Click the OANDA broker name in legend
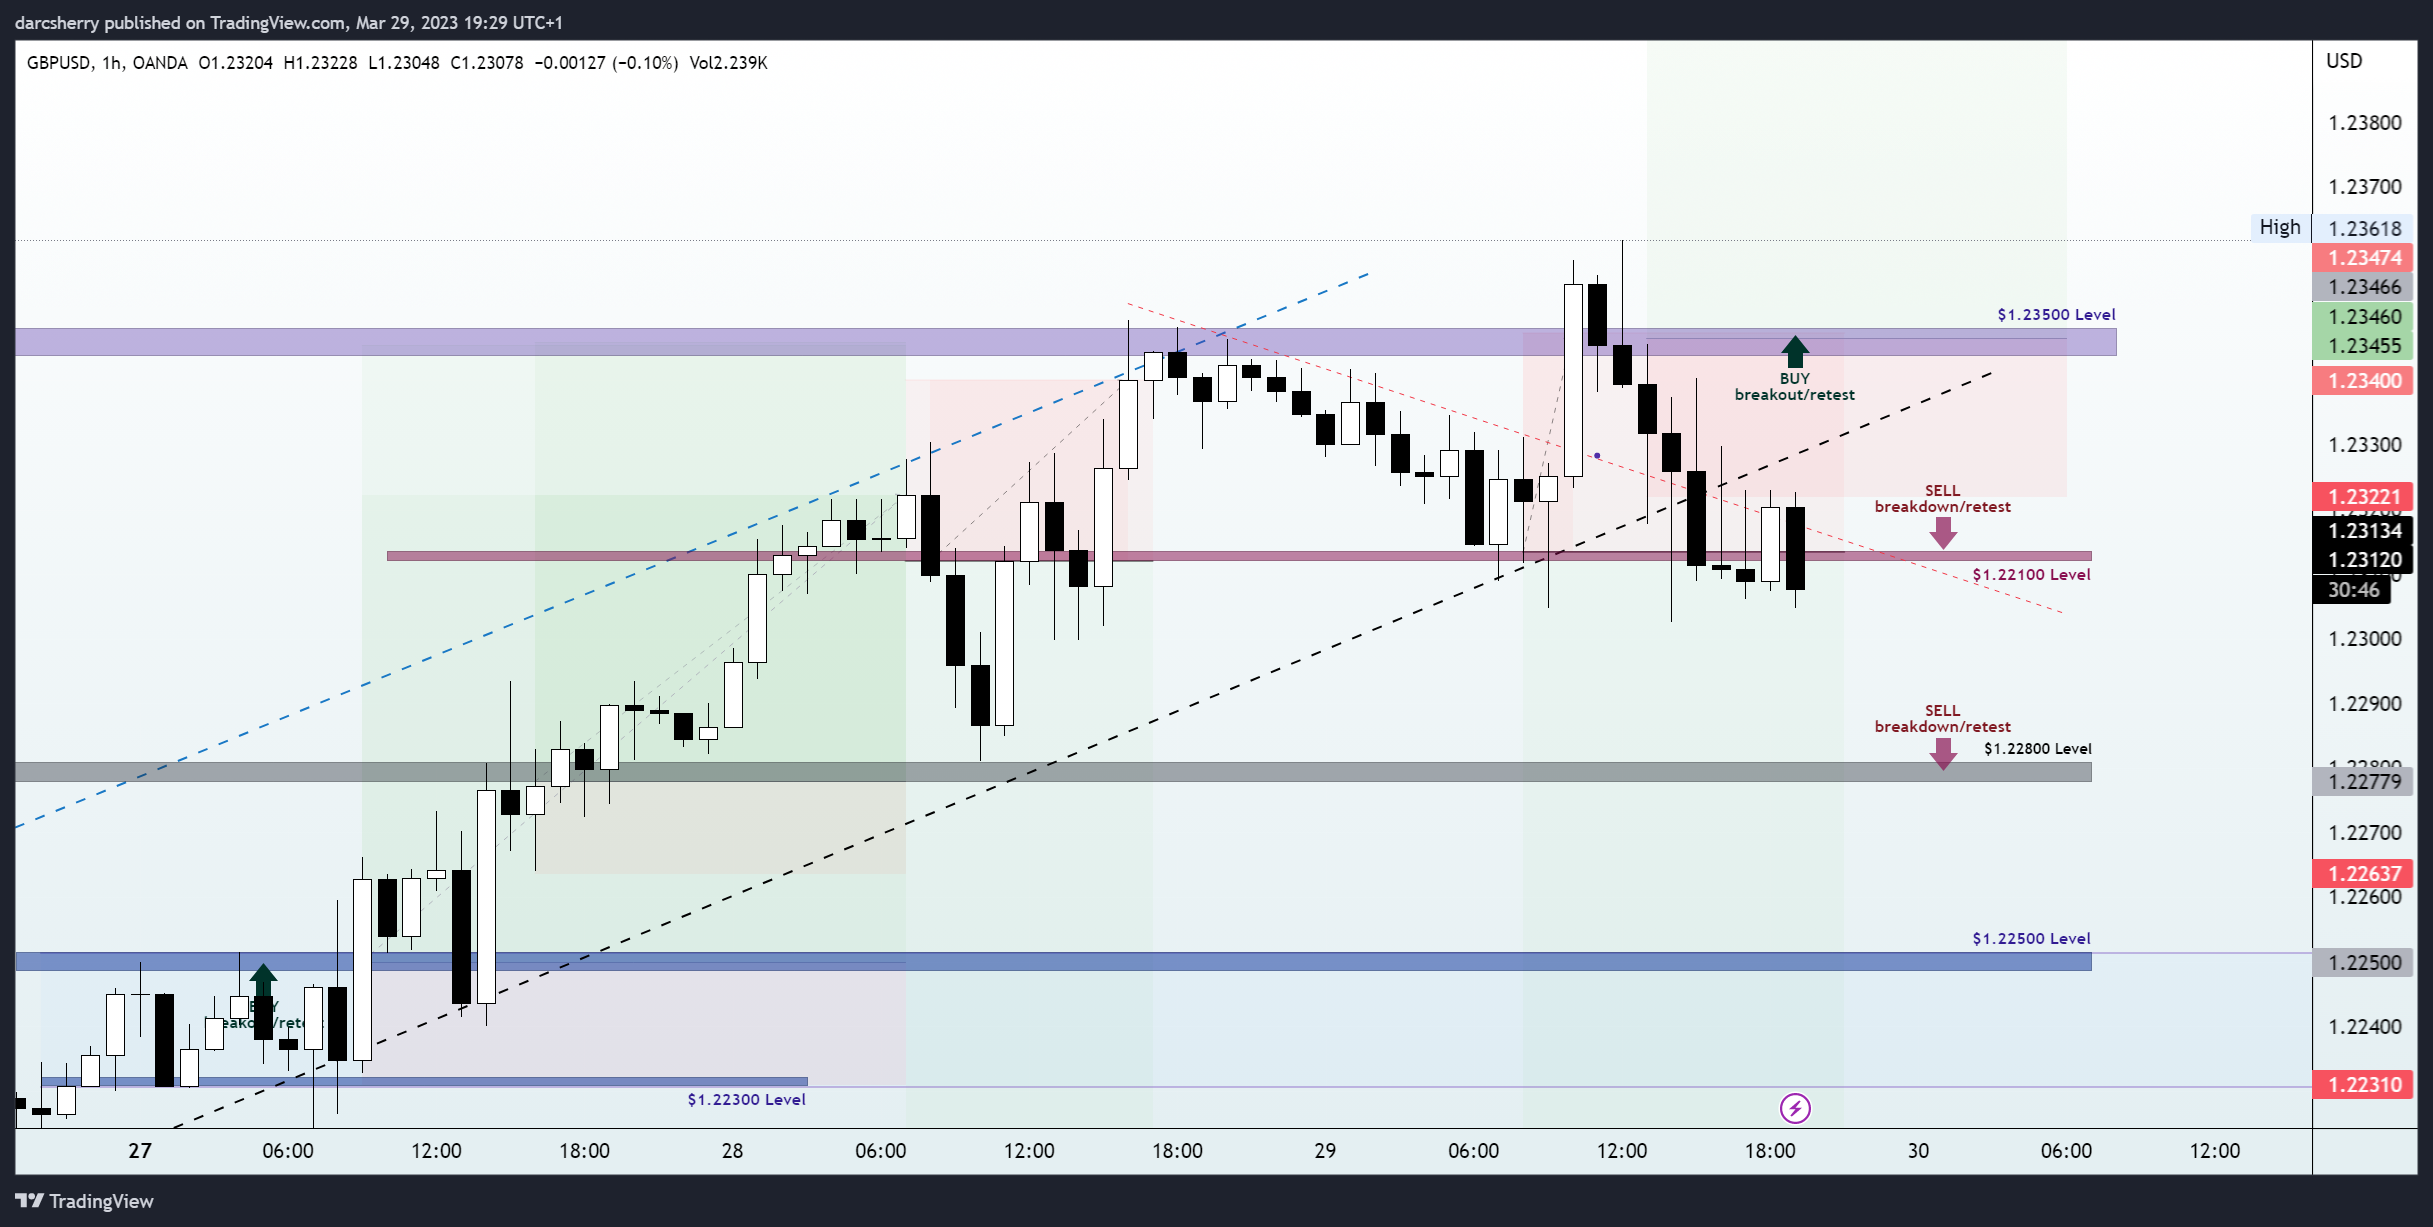Image resolution: width=2433 pixels, height=1227 pixels. [x=159, y=62]
